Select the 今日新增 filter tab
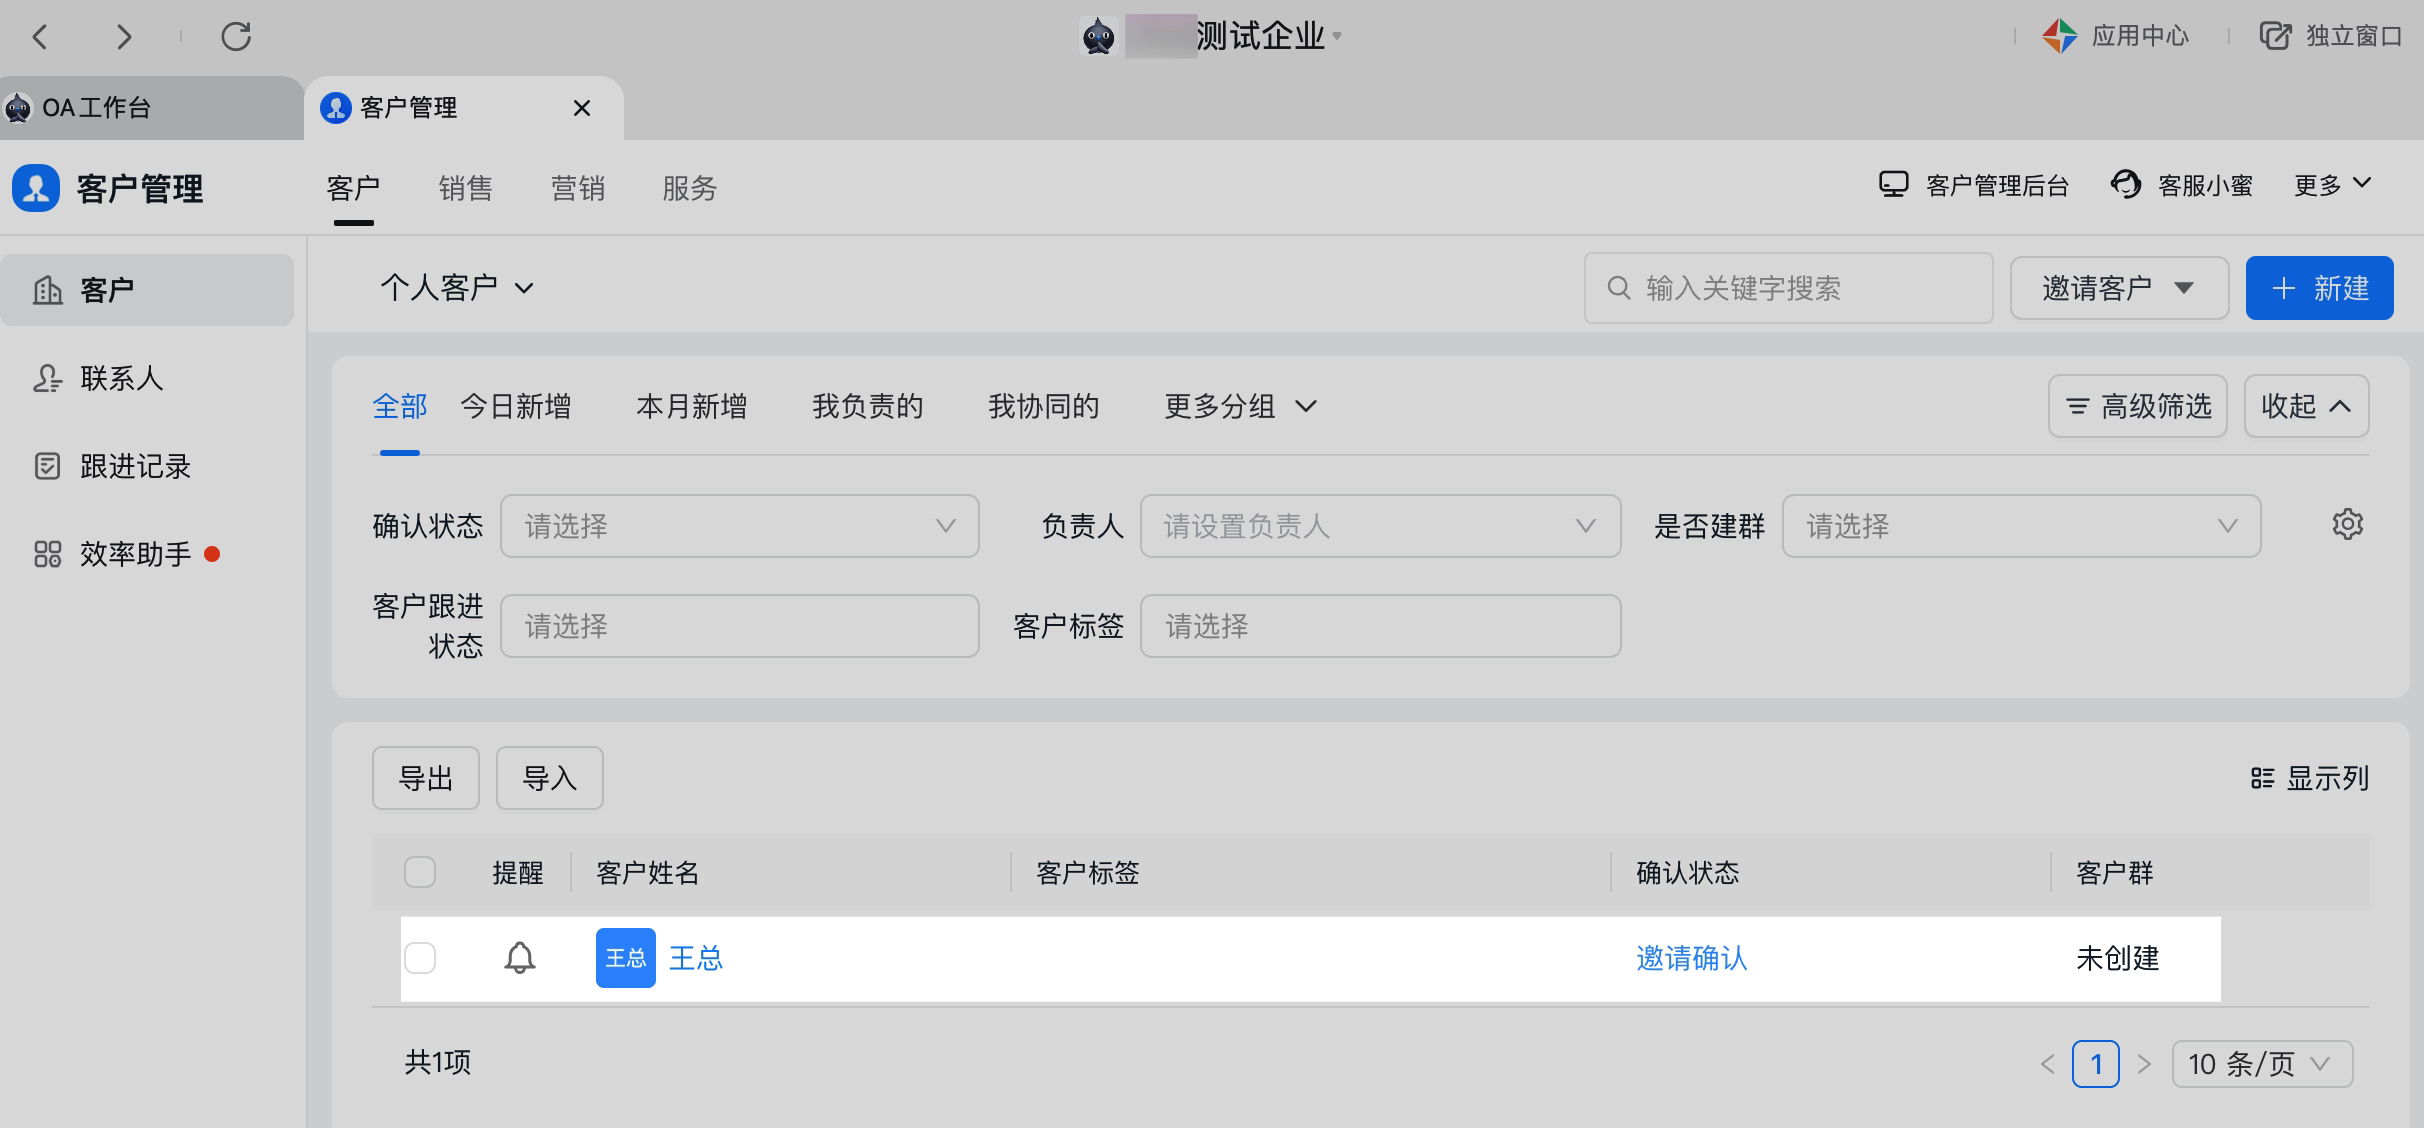The image size is (2424, 1128). (515, 406)
